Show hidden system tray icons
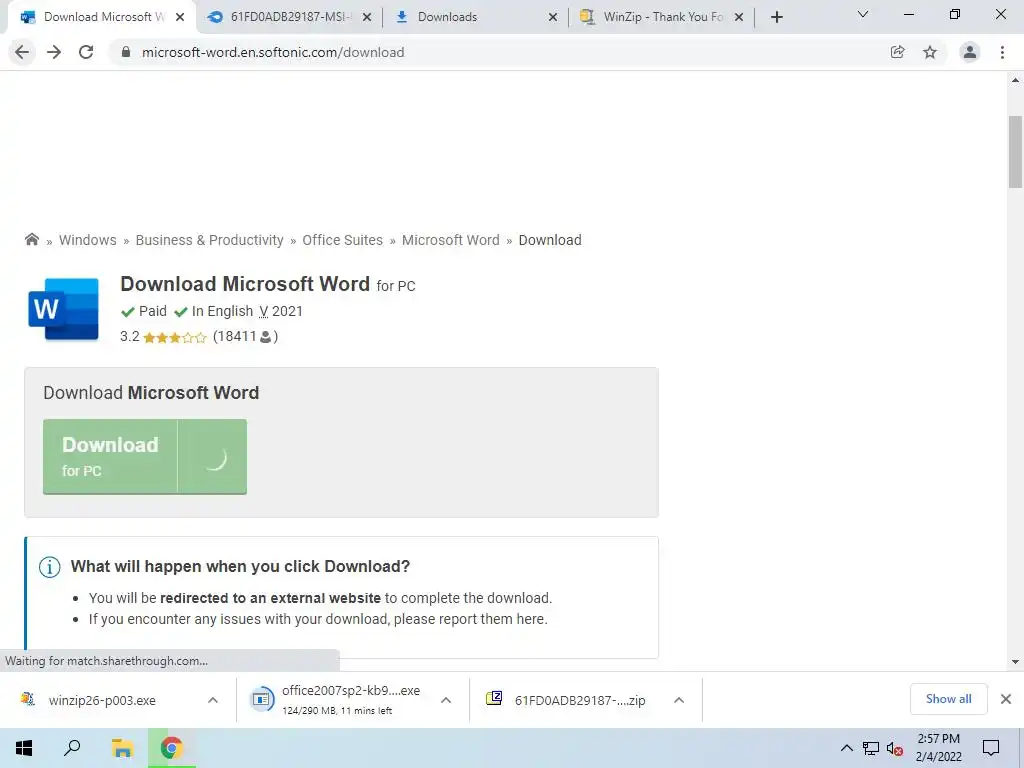 click(846, 748)
